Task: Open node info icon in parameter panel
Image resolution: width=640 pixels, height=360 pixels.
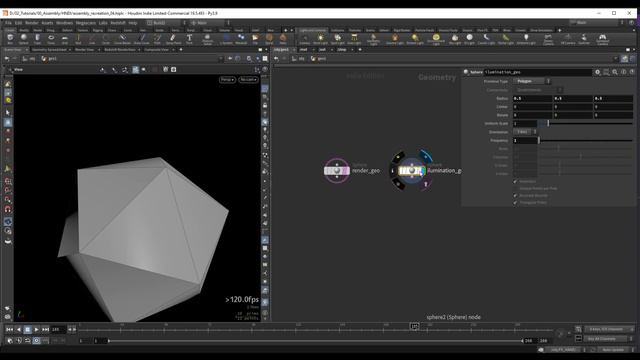Action: click(624, 72)
